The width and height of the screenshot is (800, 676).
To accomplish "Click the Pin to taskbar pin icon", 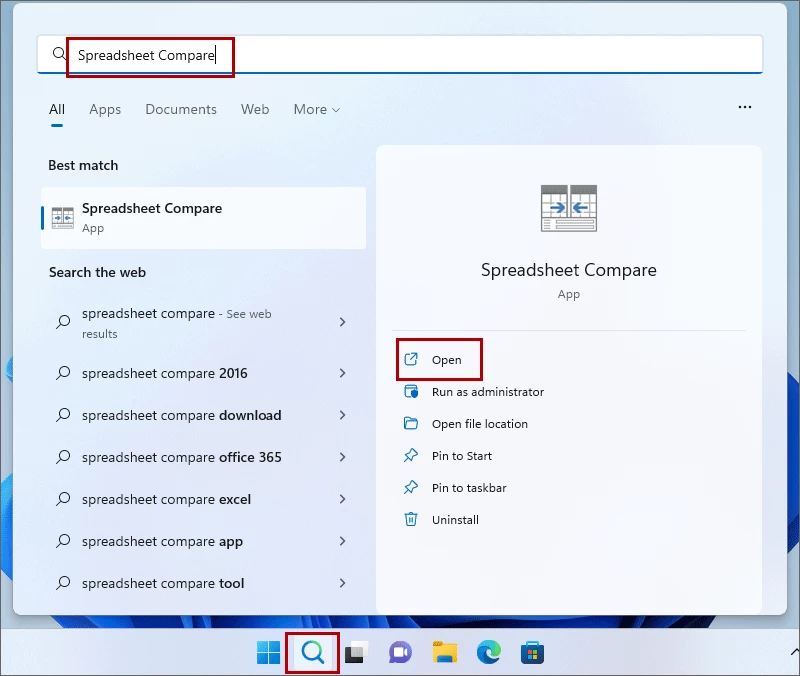I will coord(411,487).
